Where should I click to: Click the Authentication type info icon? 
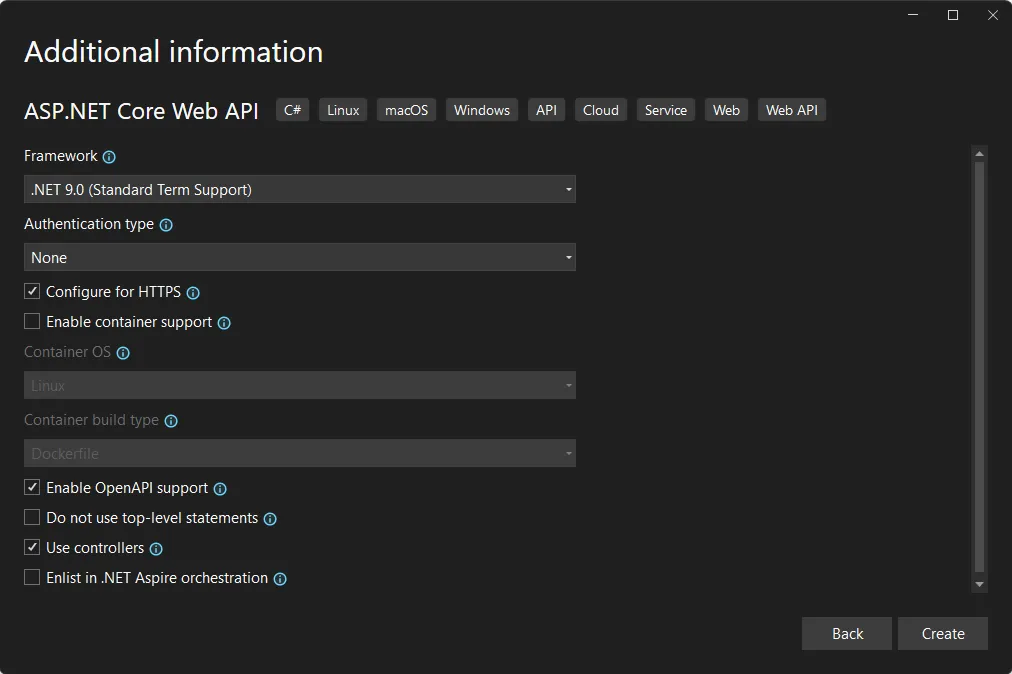(x=165, y=224)
